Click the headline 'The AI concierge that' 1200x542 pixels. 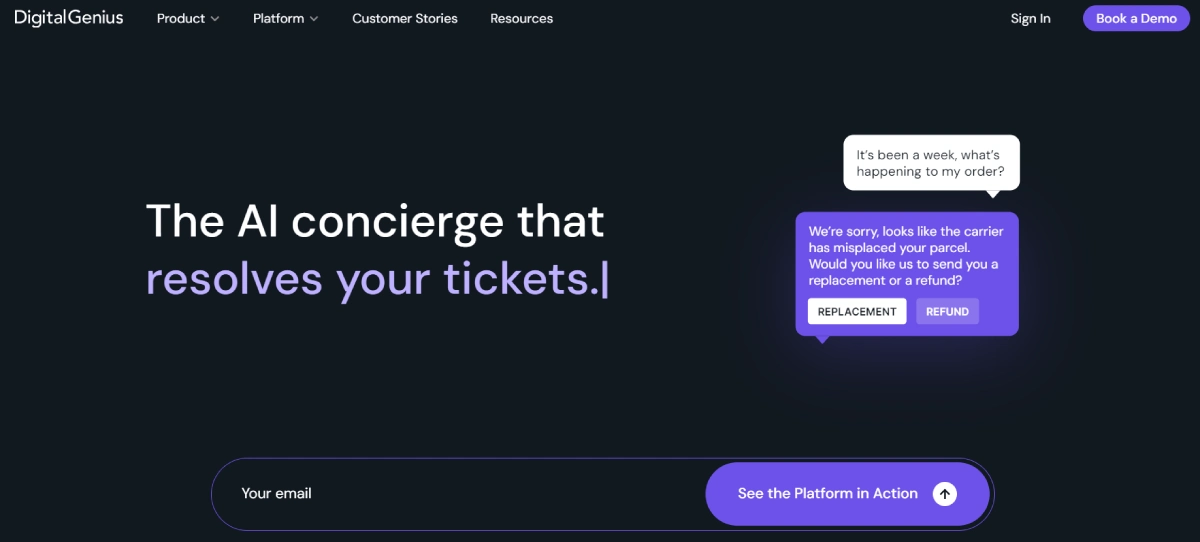pos(375,221)
